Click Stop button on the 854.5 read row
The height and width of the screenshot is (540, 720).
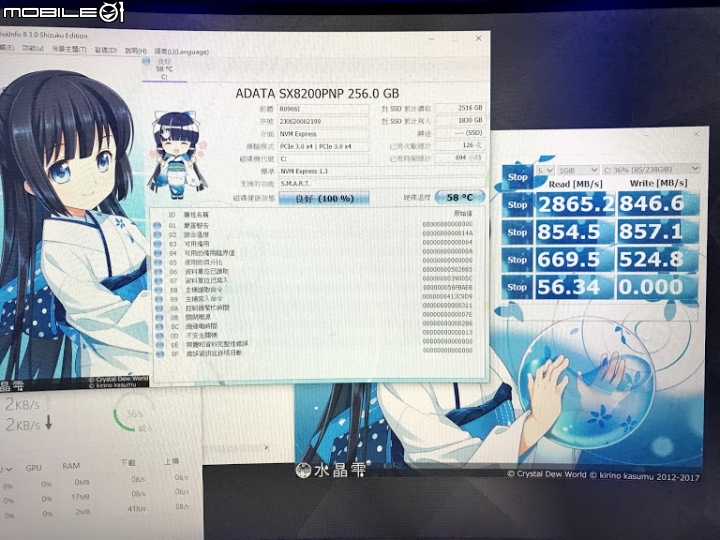tap(517, 232)
